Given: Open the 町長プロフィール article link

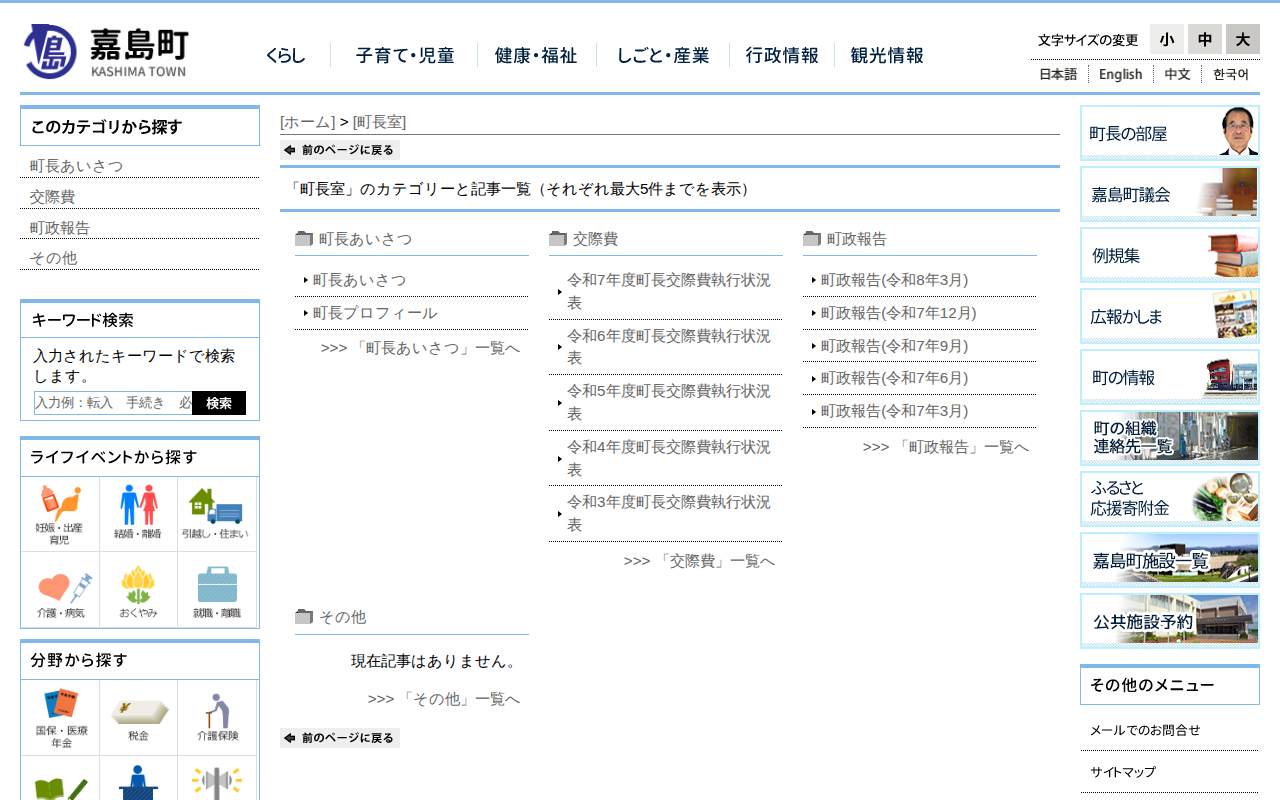Looking at the screenshot, I should pyautogui.click(x=375, y=313).
